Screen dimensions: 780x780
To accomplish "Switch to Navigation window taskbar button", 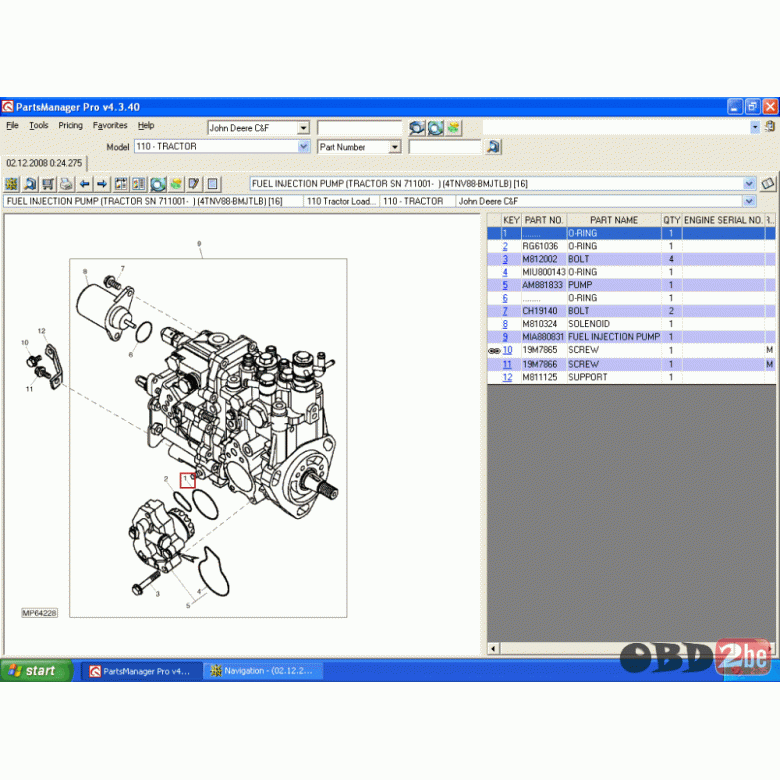I will tap(264, 671).
